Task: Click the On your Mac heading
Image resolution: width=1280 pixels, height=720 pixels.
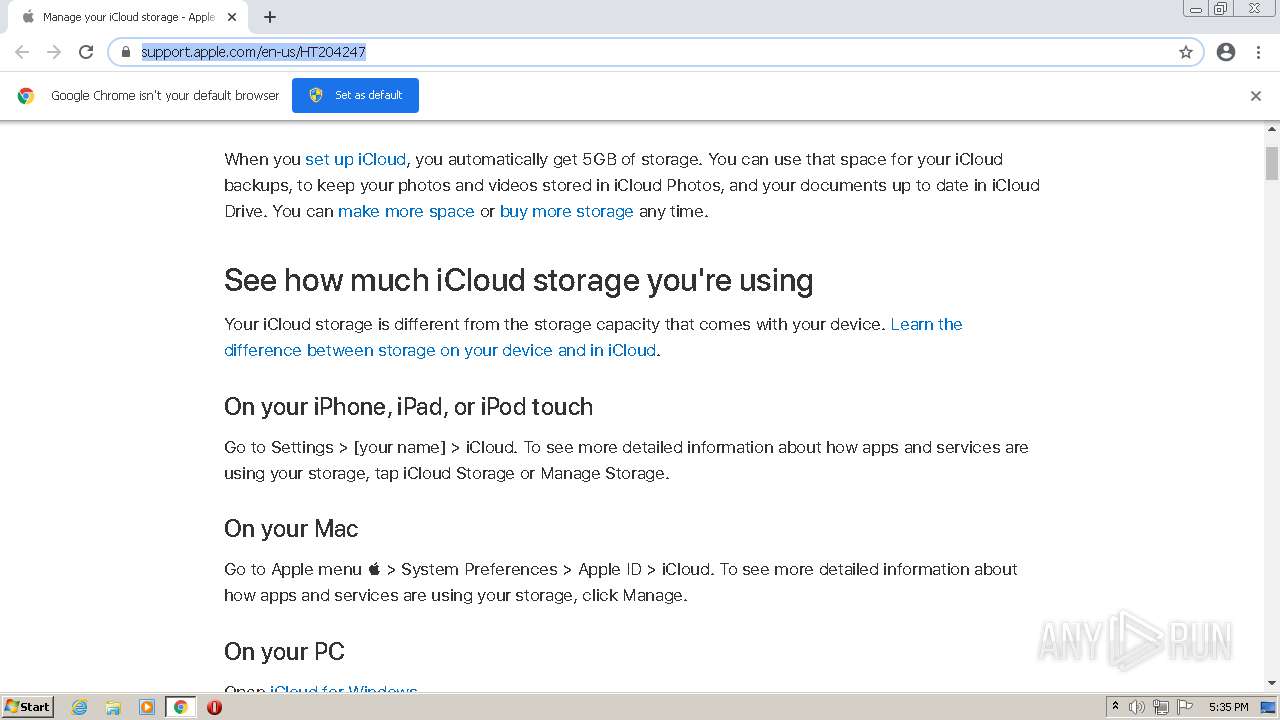Action: (x=291, y=529)
